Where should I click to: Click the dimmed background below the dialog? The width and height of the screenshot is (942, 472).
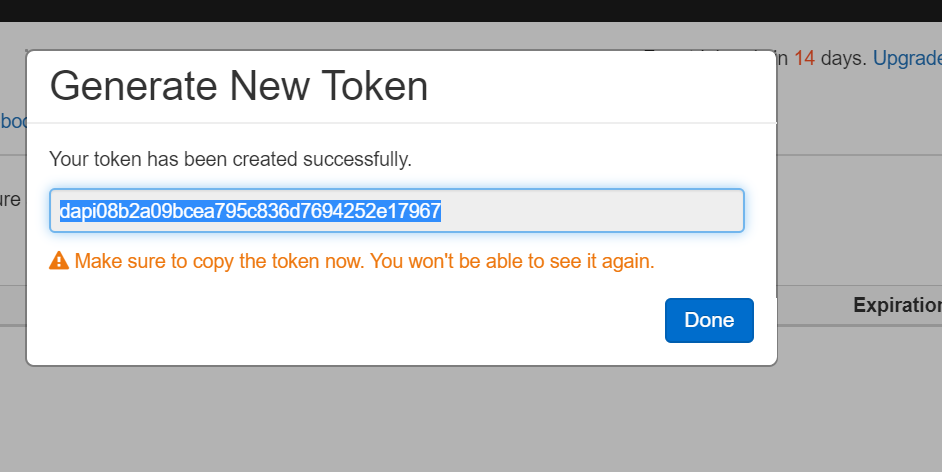click(400, 420)
